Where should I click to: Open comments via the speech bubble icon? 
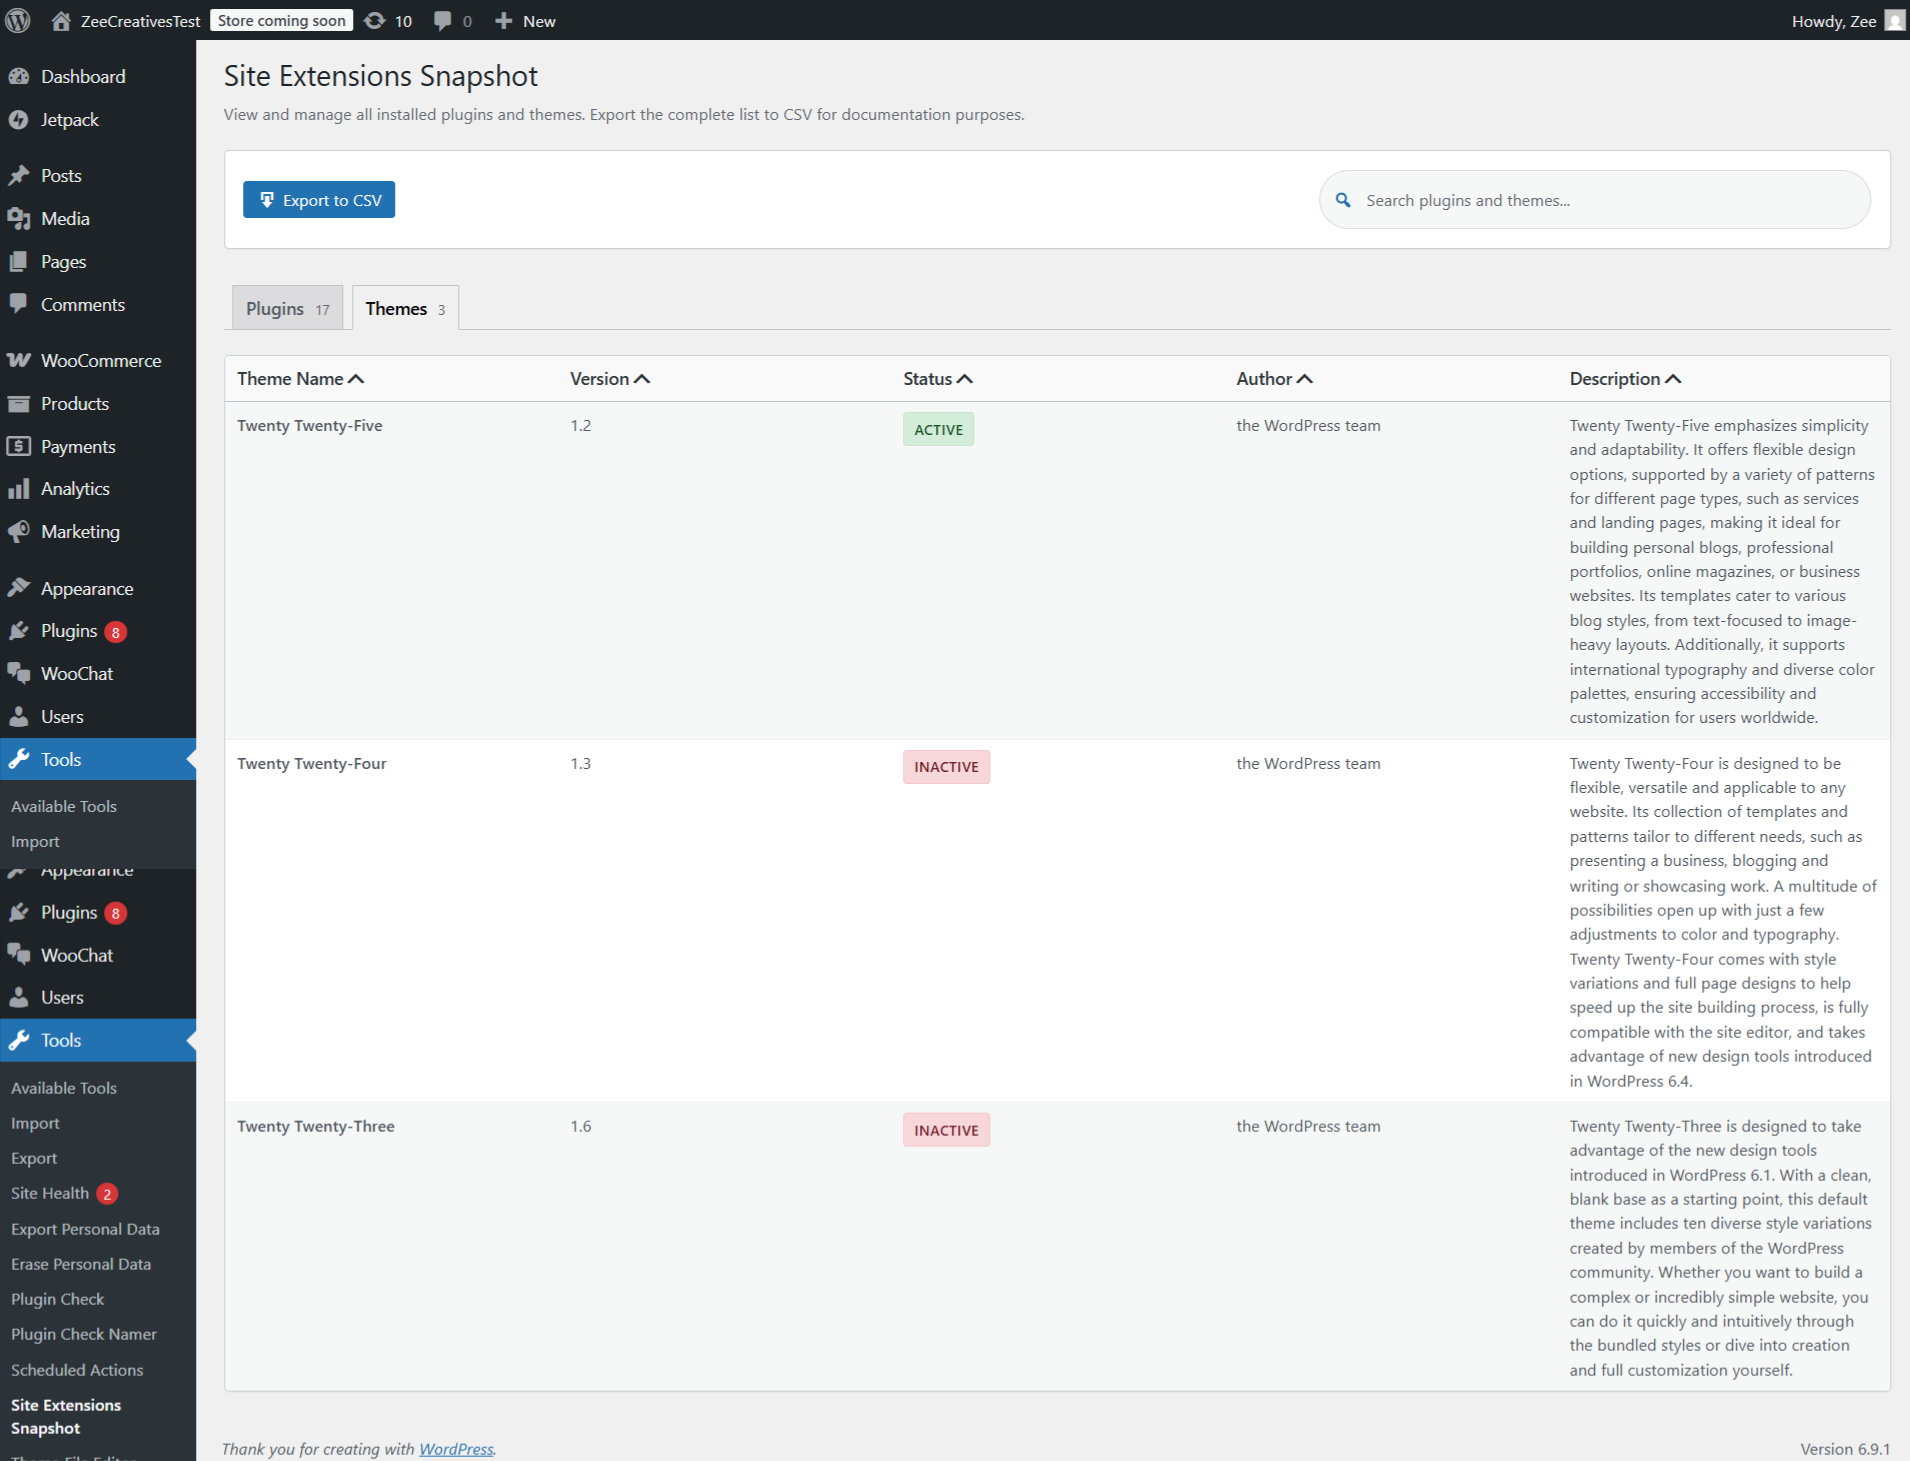tap(443, 20)
